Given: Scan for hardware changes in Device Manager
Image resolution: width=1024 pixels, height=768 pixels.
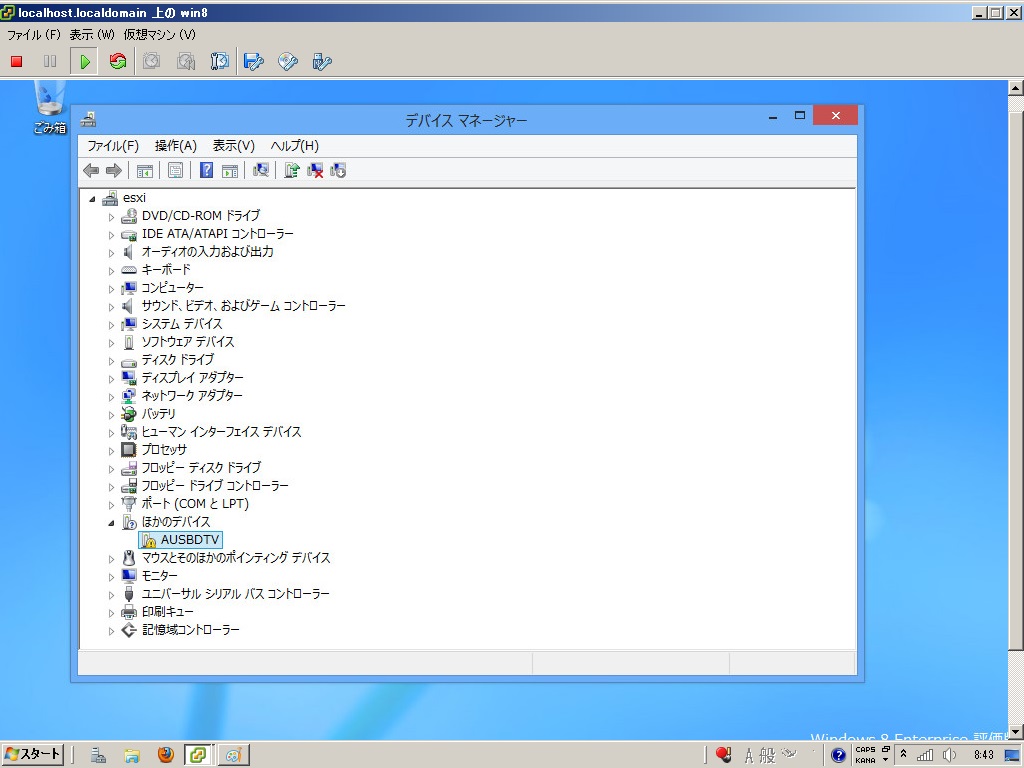Looking at the screenshot, I should (261, 170).
